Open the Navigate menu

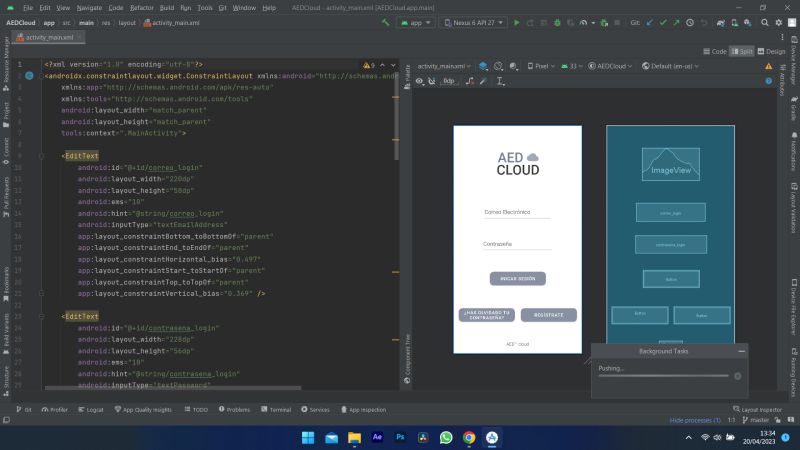tap(89, 8)
